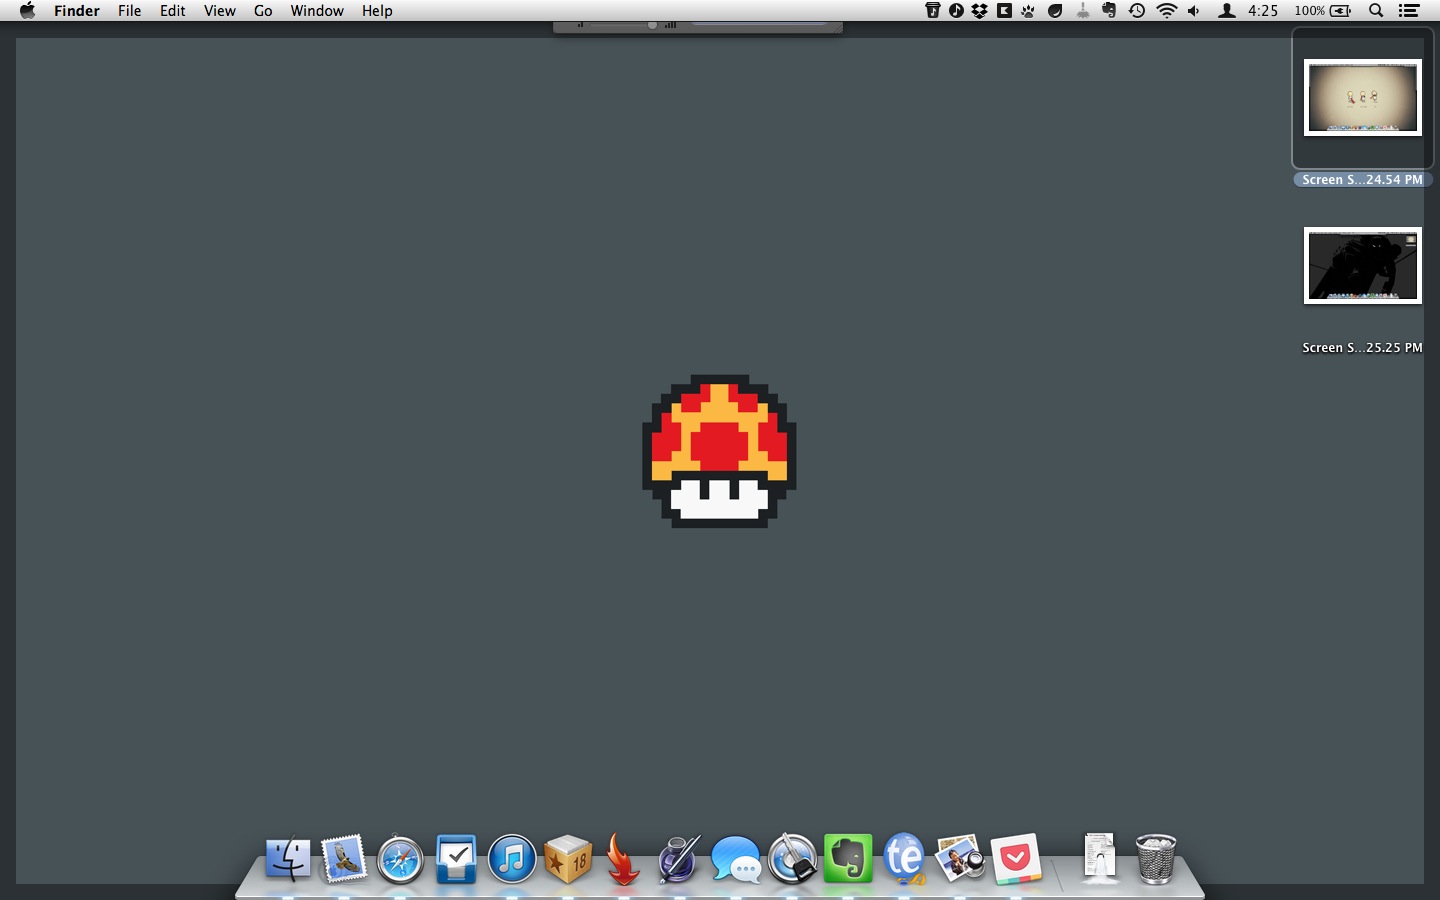Viewport: 1440px width, 900px height.
Task: Click the black square K menu bar icon
Action: coord(1004,11)
